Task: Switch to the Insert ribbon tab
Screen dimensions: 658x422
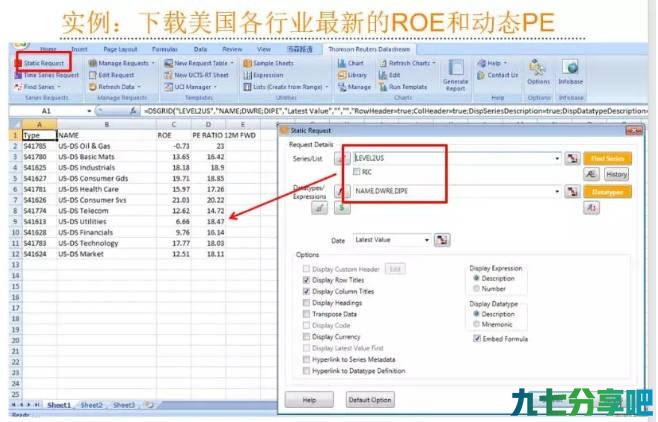Action: point(79,49)
